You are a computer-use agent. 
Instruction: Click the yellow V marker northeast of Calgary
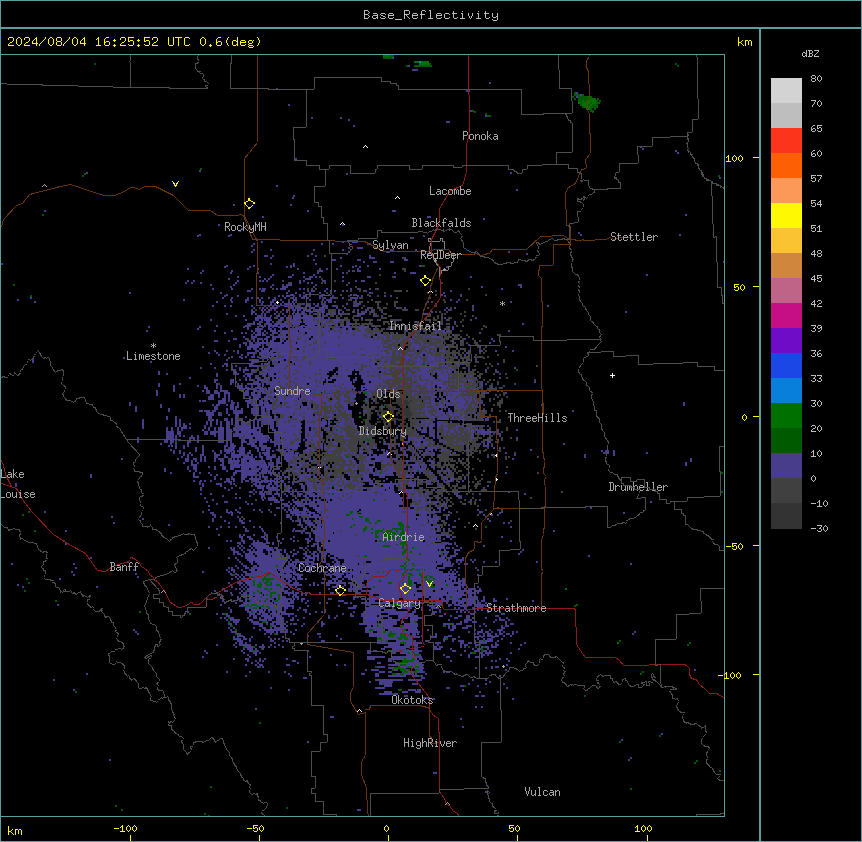[x=429, y=584]
